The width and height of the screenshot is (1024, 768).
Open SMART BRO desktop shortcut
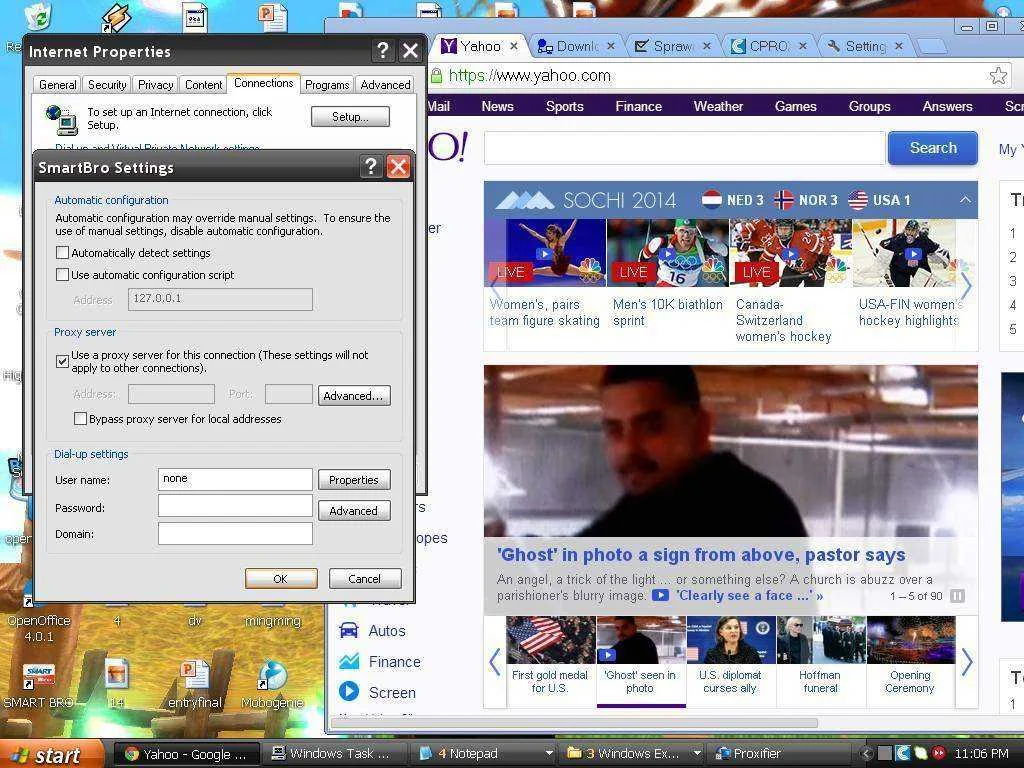pos(39,686)
